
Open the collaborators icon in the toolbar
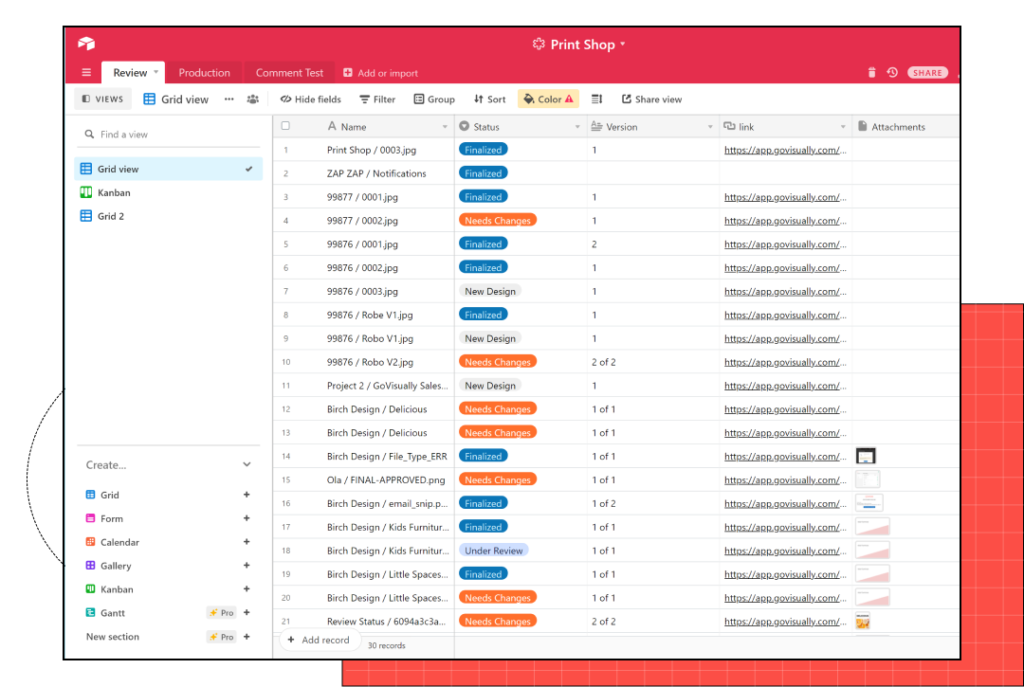coord(251,99)
